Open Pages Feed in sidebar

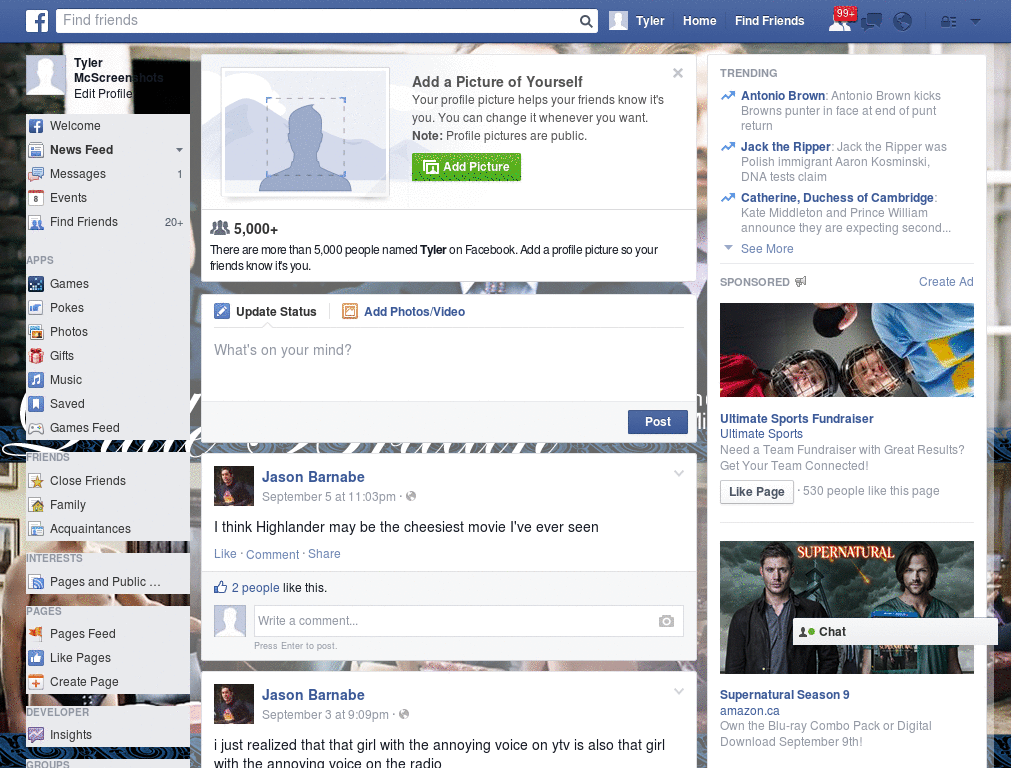click(x=108, y=633)
